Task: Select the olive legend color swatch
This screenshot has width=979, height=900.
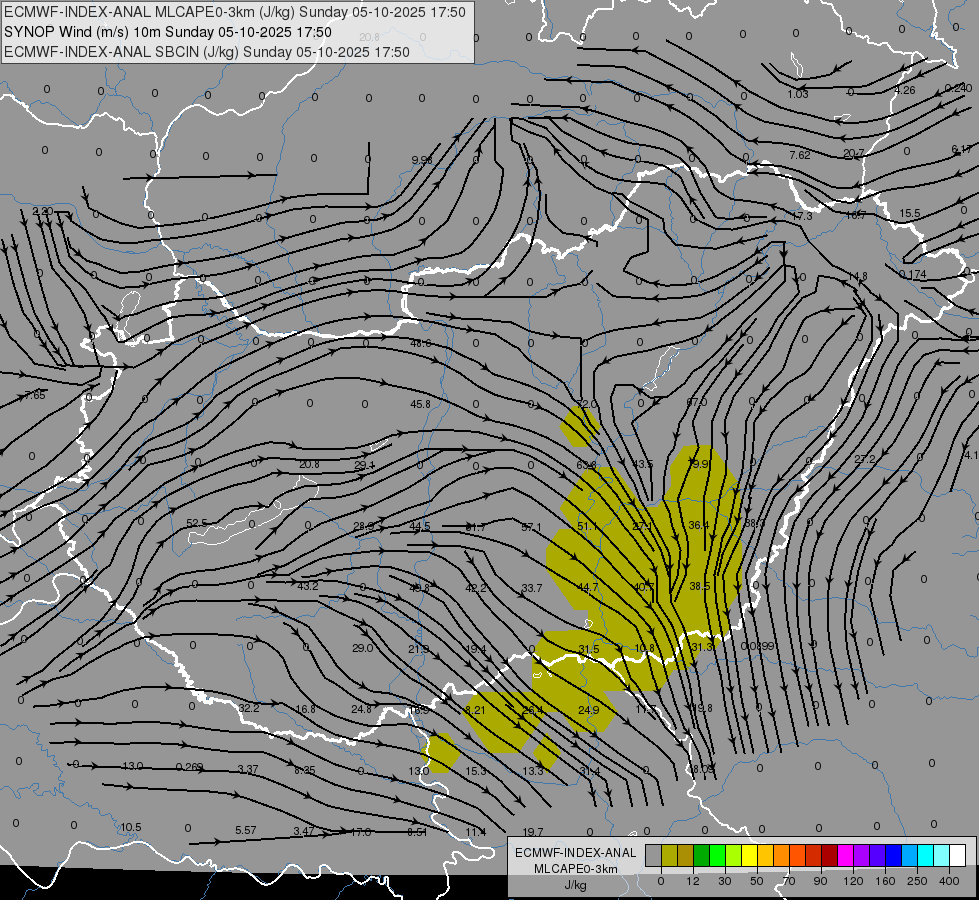Action: point(669,855)
